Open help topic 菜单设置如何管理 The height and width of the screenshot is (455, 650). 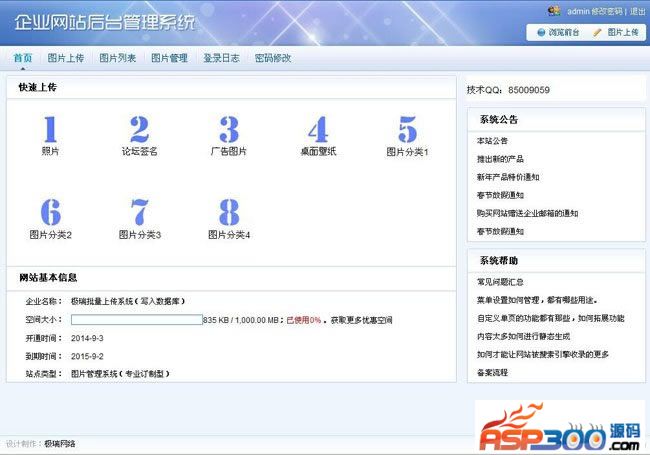point(537,300)
